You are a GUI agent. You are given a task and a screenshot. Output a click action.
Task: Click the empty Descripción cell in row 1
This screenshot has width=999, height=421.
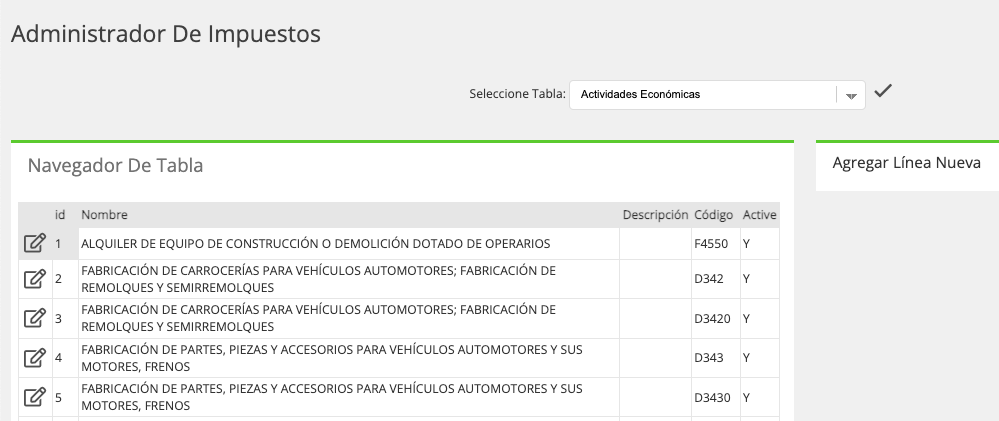[655, 244]
